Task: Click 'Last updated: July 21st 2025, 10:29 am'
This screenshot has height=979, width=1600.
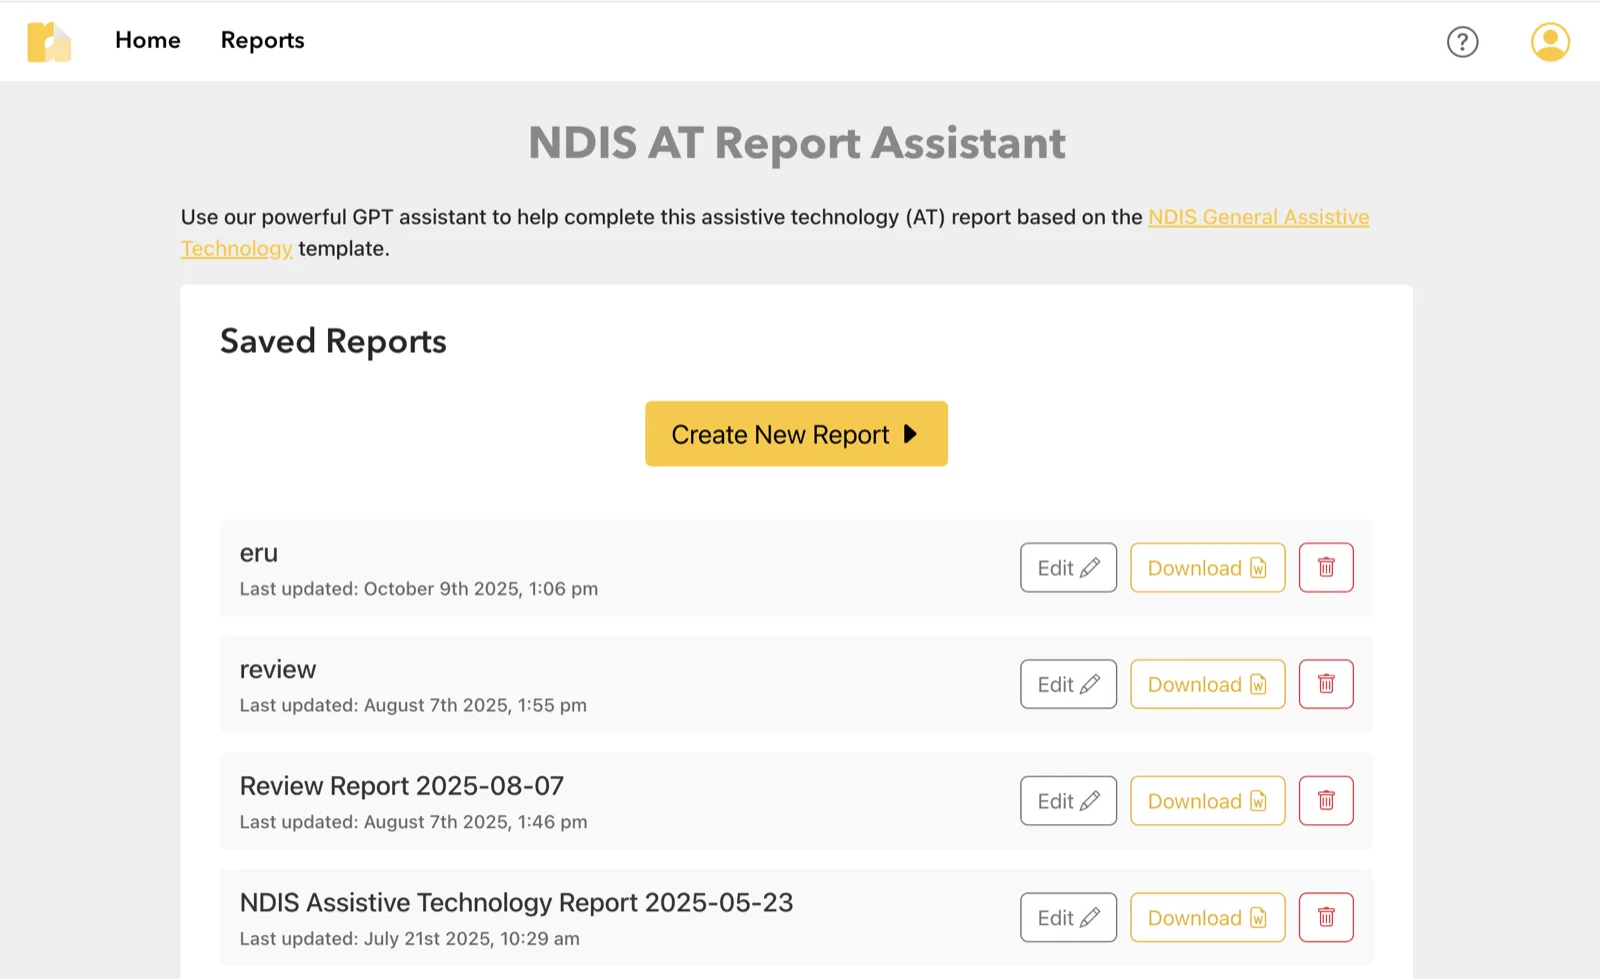Action: [x=409, y=939]
